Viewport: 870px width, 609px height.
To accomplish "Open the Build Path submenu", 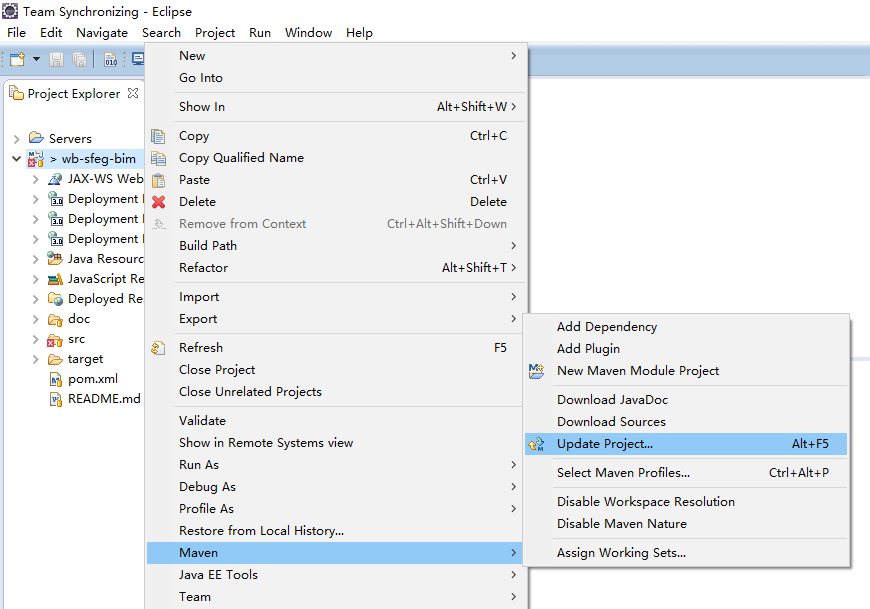I will (335, 246).
